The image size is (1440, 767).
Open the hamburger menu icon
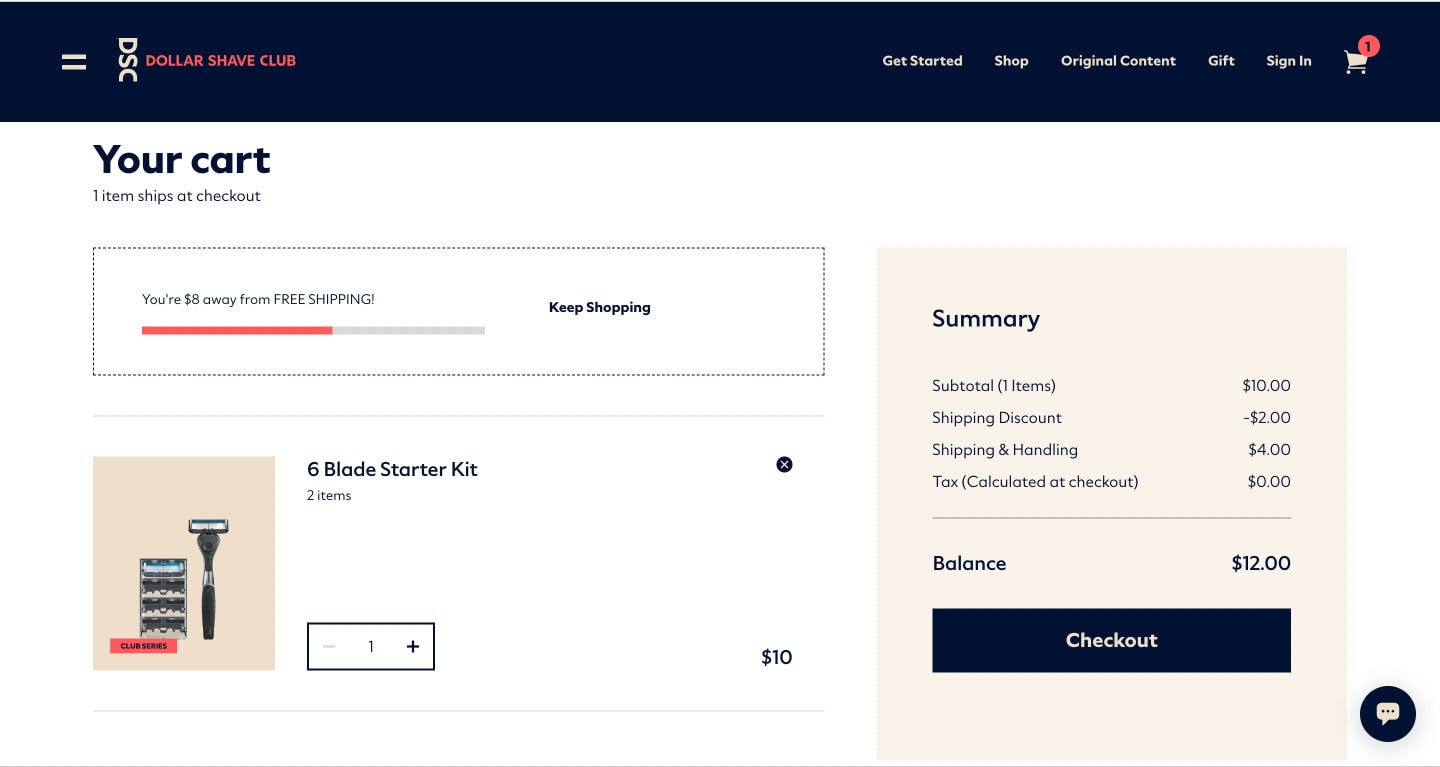[x=74, y=61]
